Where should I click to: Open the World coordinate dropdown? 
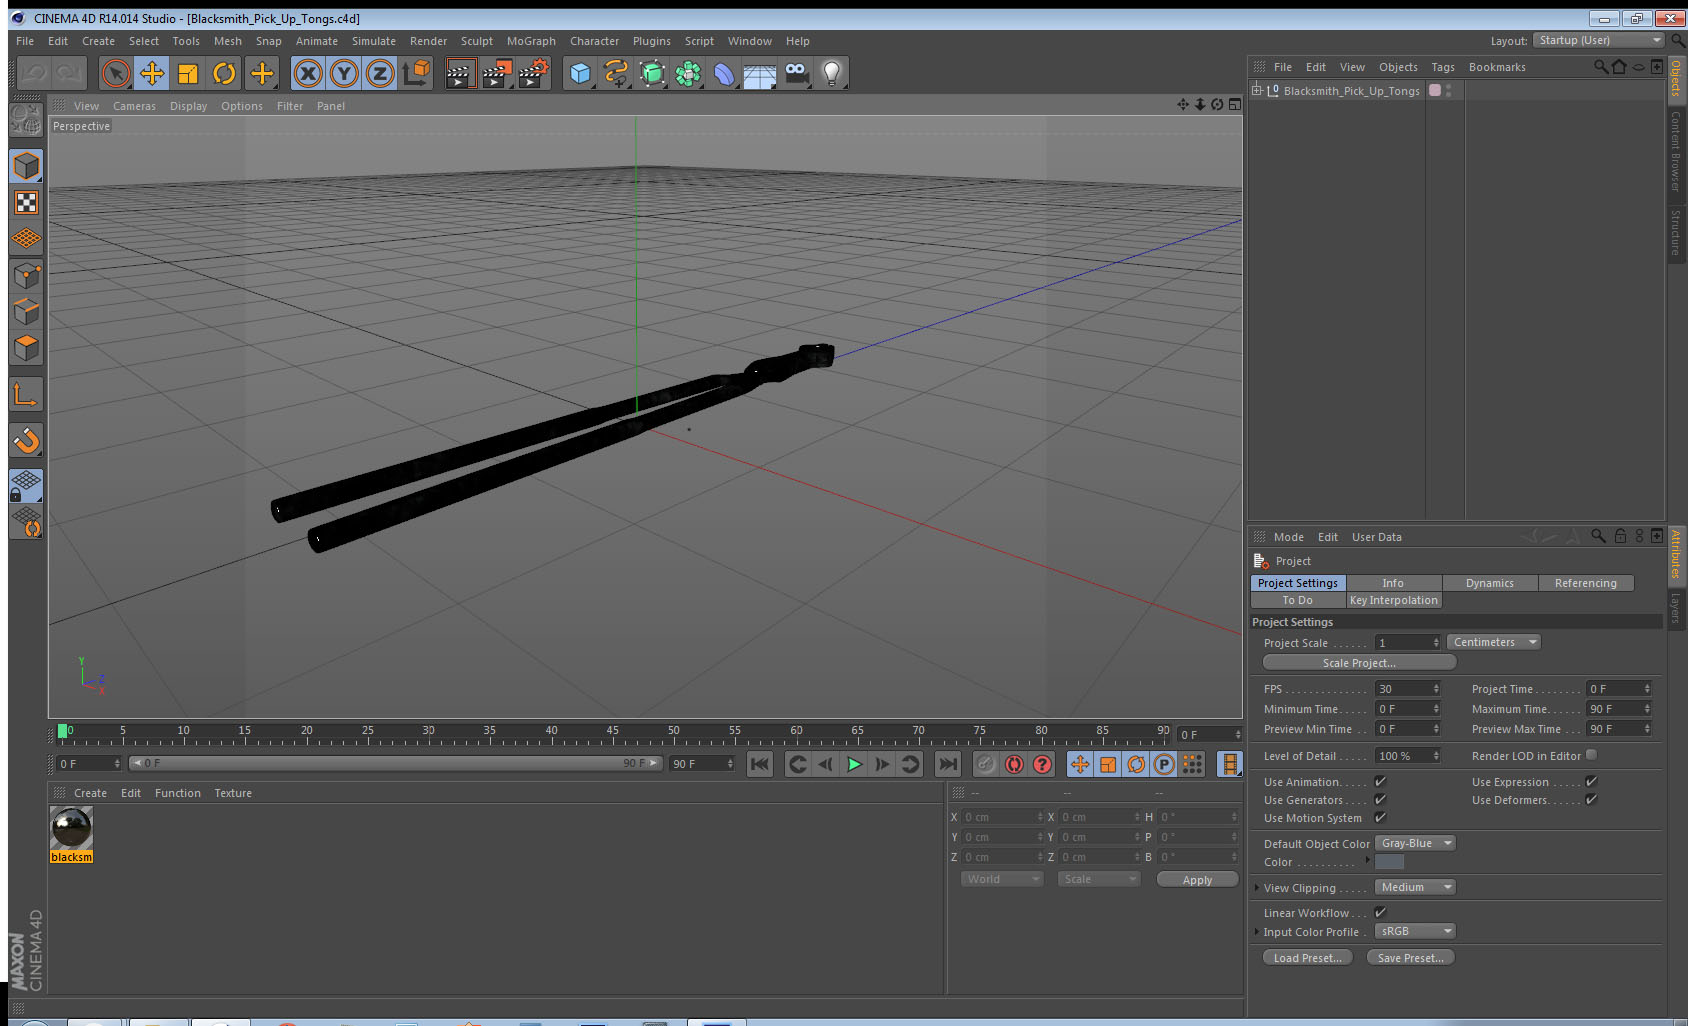(1002, 879)
